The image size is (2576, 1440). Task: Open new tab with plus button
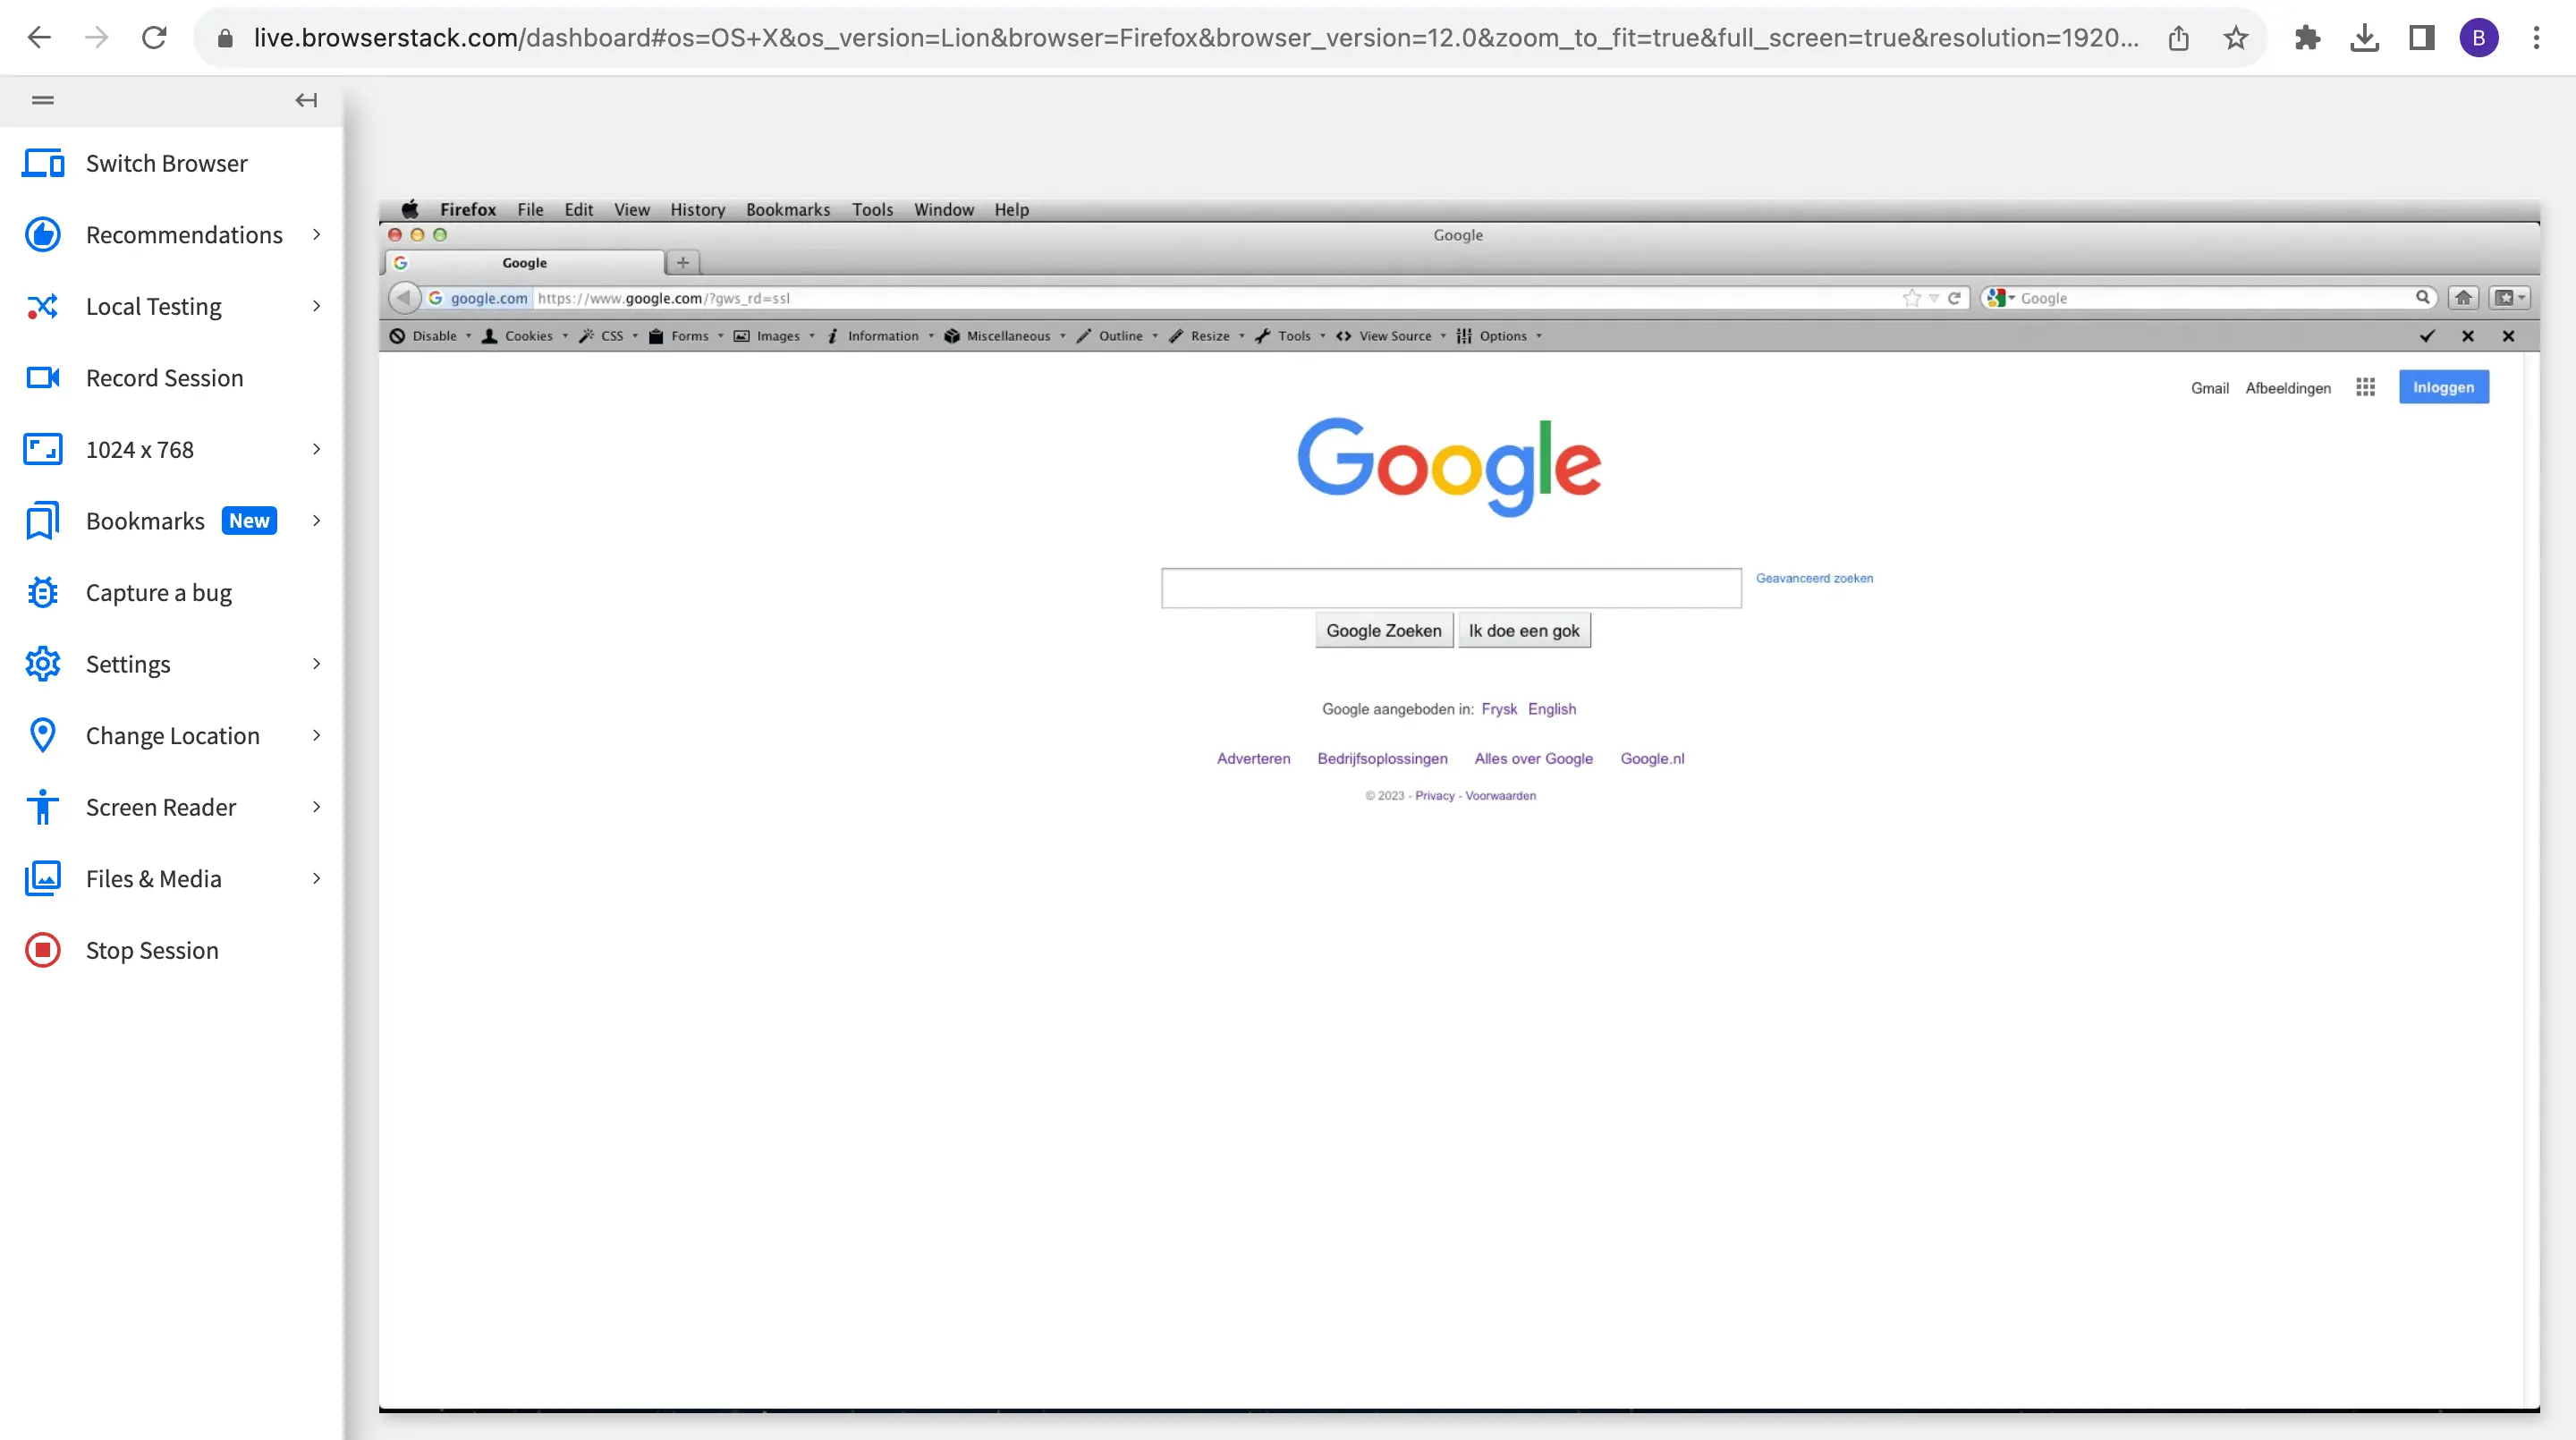[683, 263]
